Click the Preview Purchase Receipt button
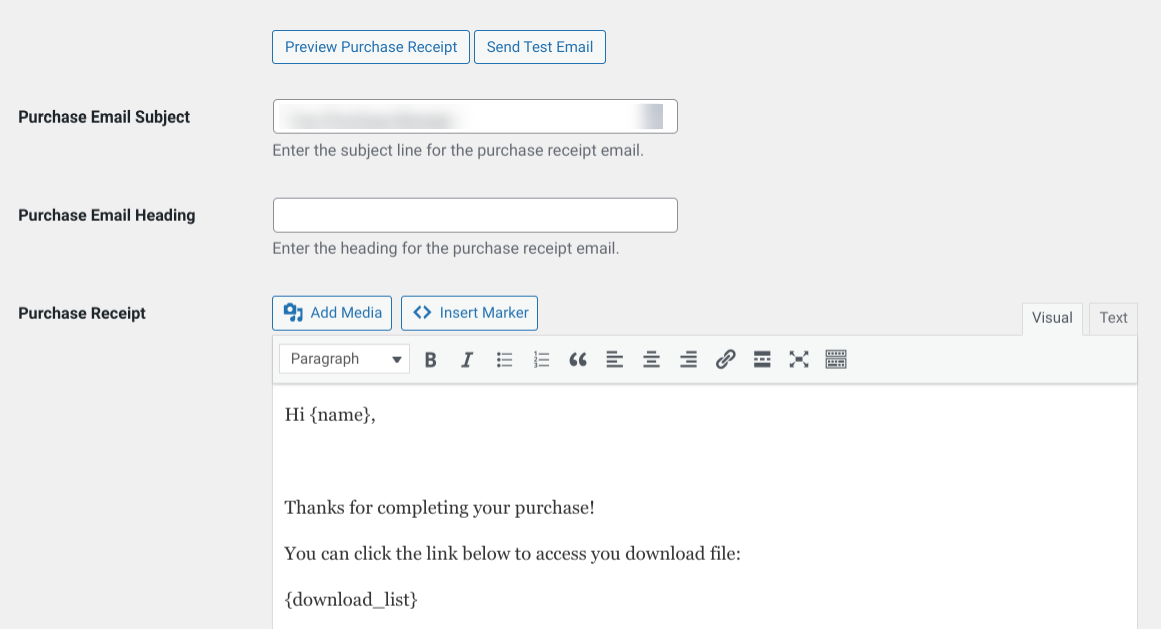The image size is (1161, 629). [370, 46]
